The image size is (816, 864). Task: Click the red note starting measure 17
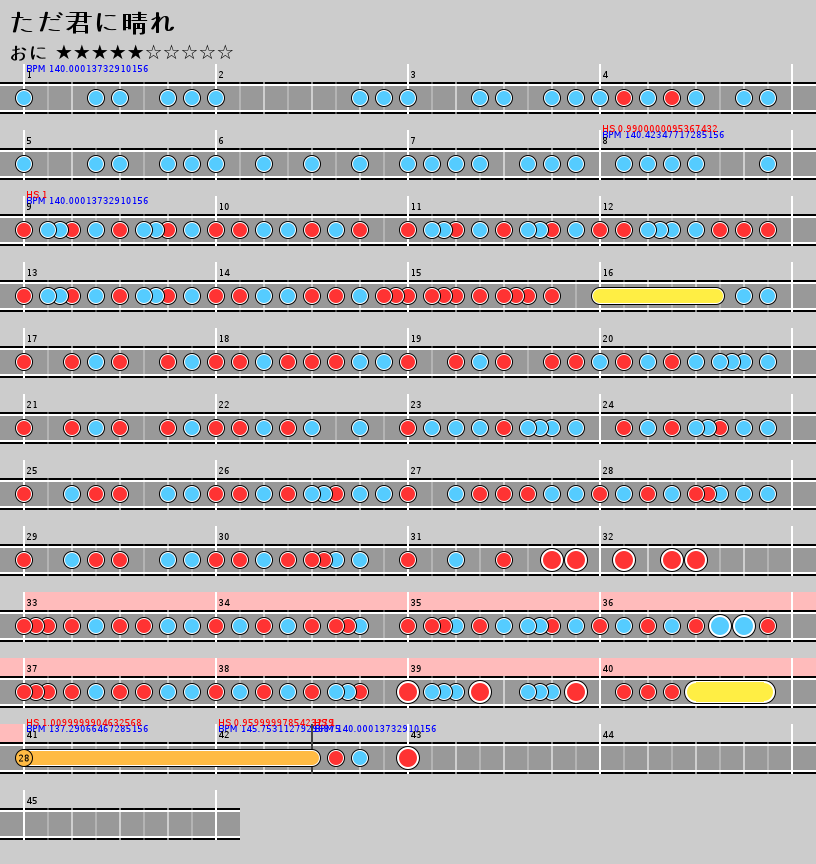[x=24, y=362]
